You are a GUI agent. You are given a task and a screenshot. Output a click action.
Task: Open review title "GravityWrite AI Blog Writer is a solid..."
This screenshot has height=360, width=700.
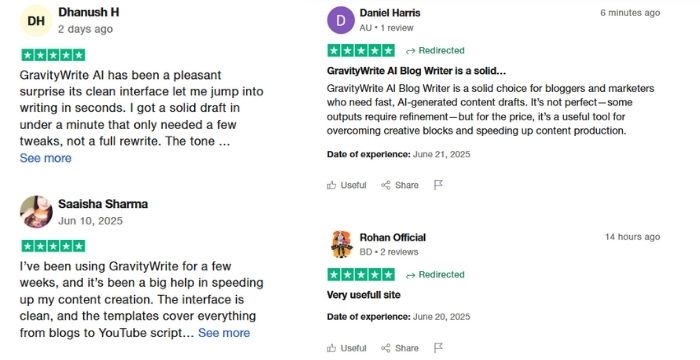pyautogui.click(x=416, y=71)
